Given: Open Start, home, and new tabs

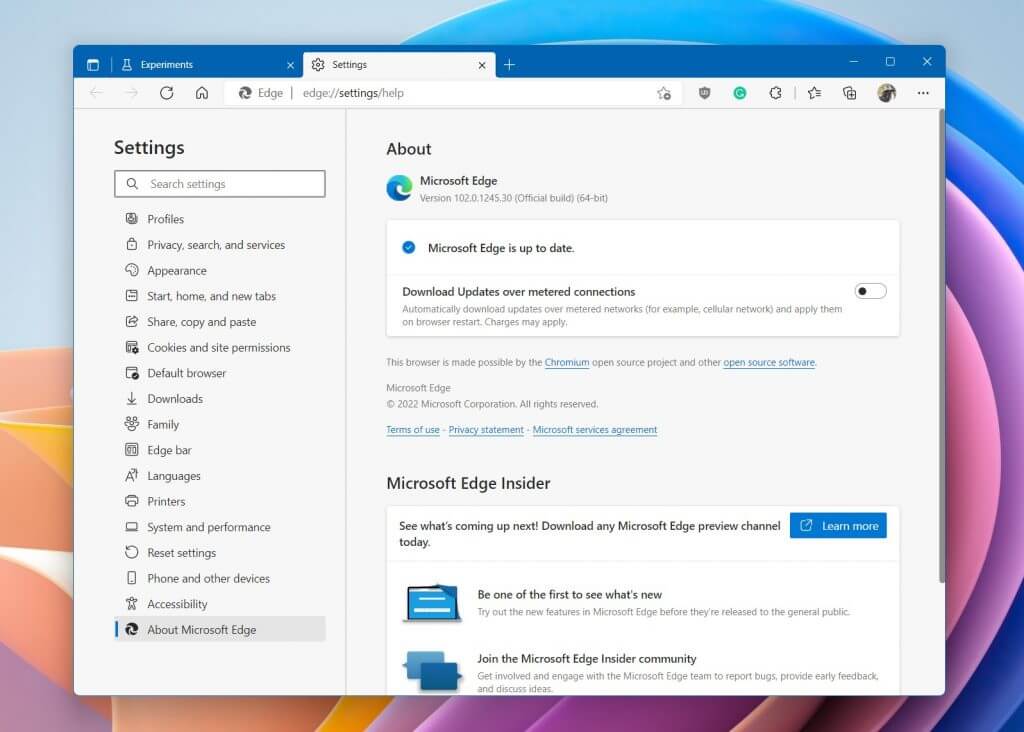Looking at the screenshot, I should coord(219,296).
